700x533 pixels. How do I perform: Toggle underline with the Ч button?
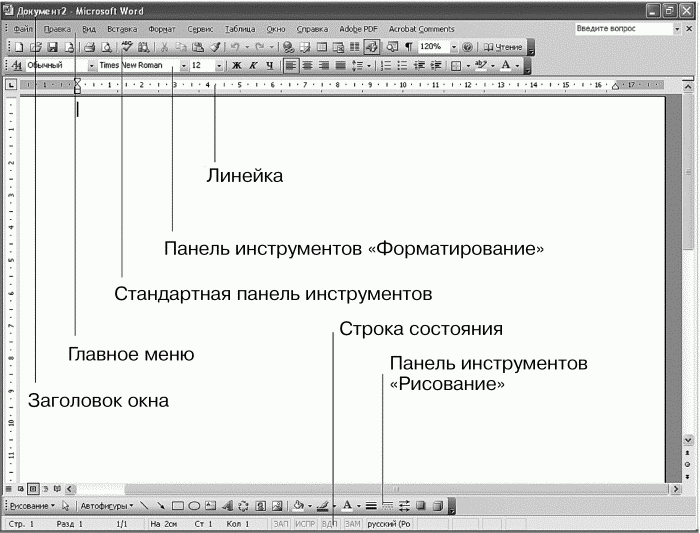tap(270, 66)
